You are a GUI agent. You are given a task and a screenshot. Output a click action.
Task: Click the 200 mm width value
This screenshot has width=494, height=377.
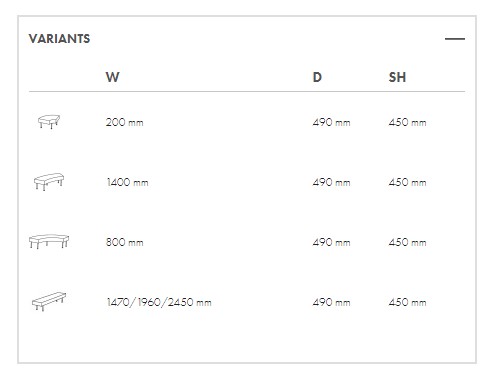(x=125, y=122)
